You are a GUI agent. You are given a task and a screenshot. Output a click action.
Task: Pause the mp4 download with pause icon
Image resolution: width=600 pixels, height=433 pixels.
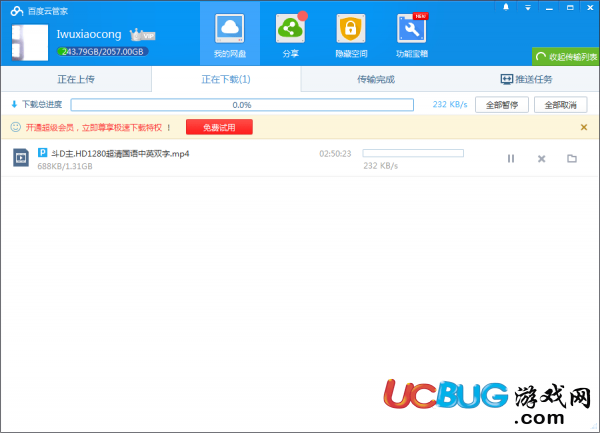point(511,158)
